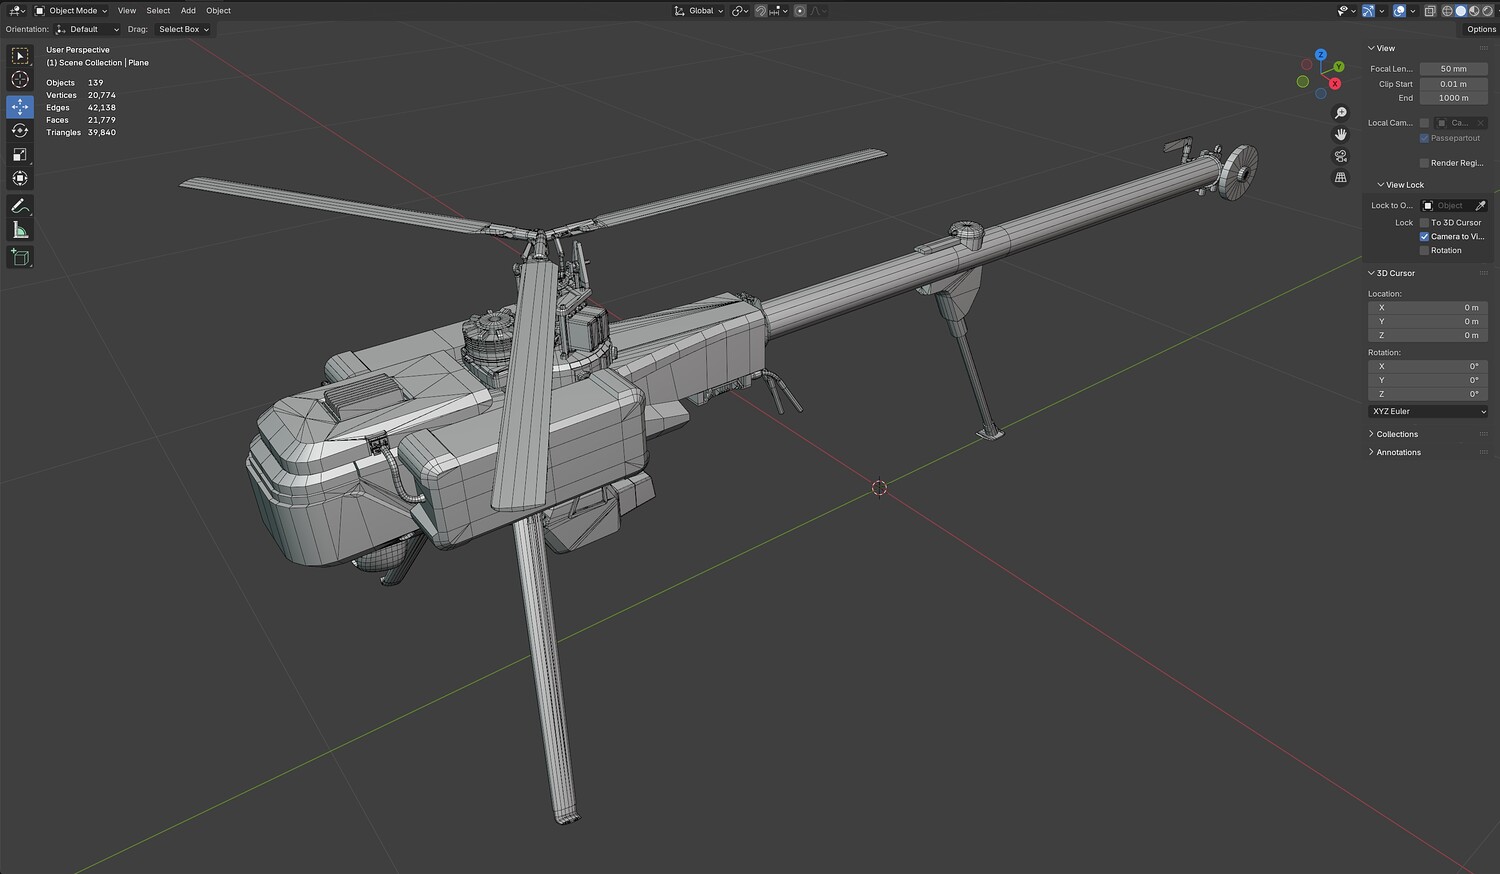Adjust the Clip Start 0.01 m field
Image resolution: width=1500 pixels, height=874 pixels.
click(1454, 84)
